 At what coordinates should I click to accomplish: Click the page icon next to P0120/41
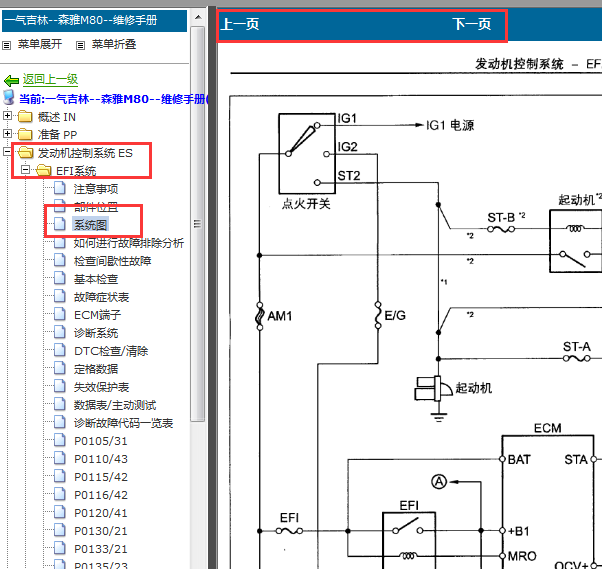[60, 513]
